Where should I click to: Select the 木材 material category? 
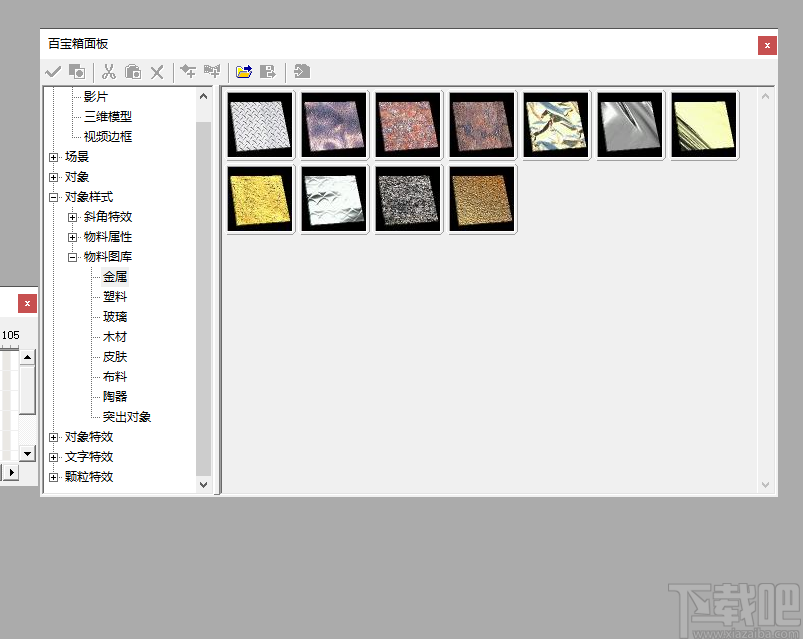(113, 336)
